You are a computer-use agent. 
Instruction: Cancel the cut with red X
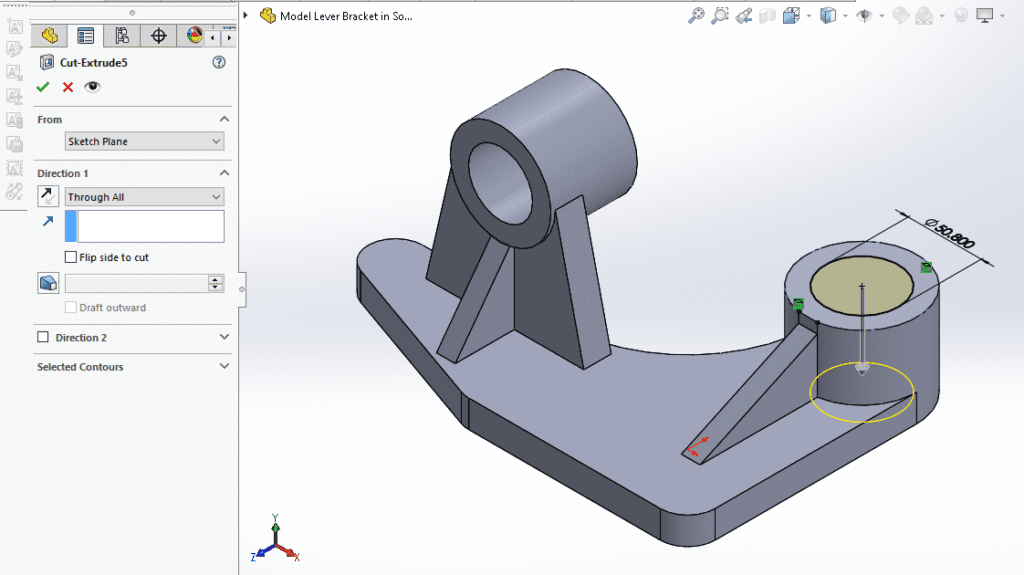point(68,87)
